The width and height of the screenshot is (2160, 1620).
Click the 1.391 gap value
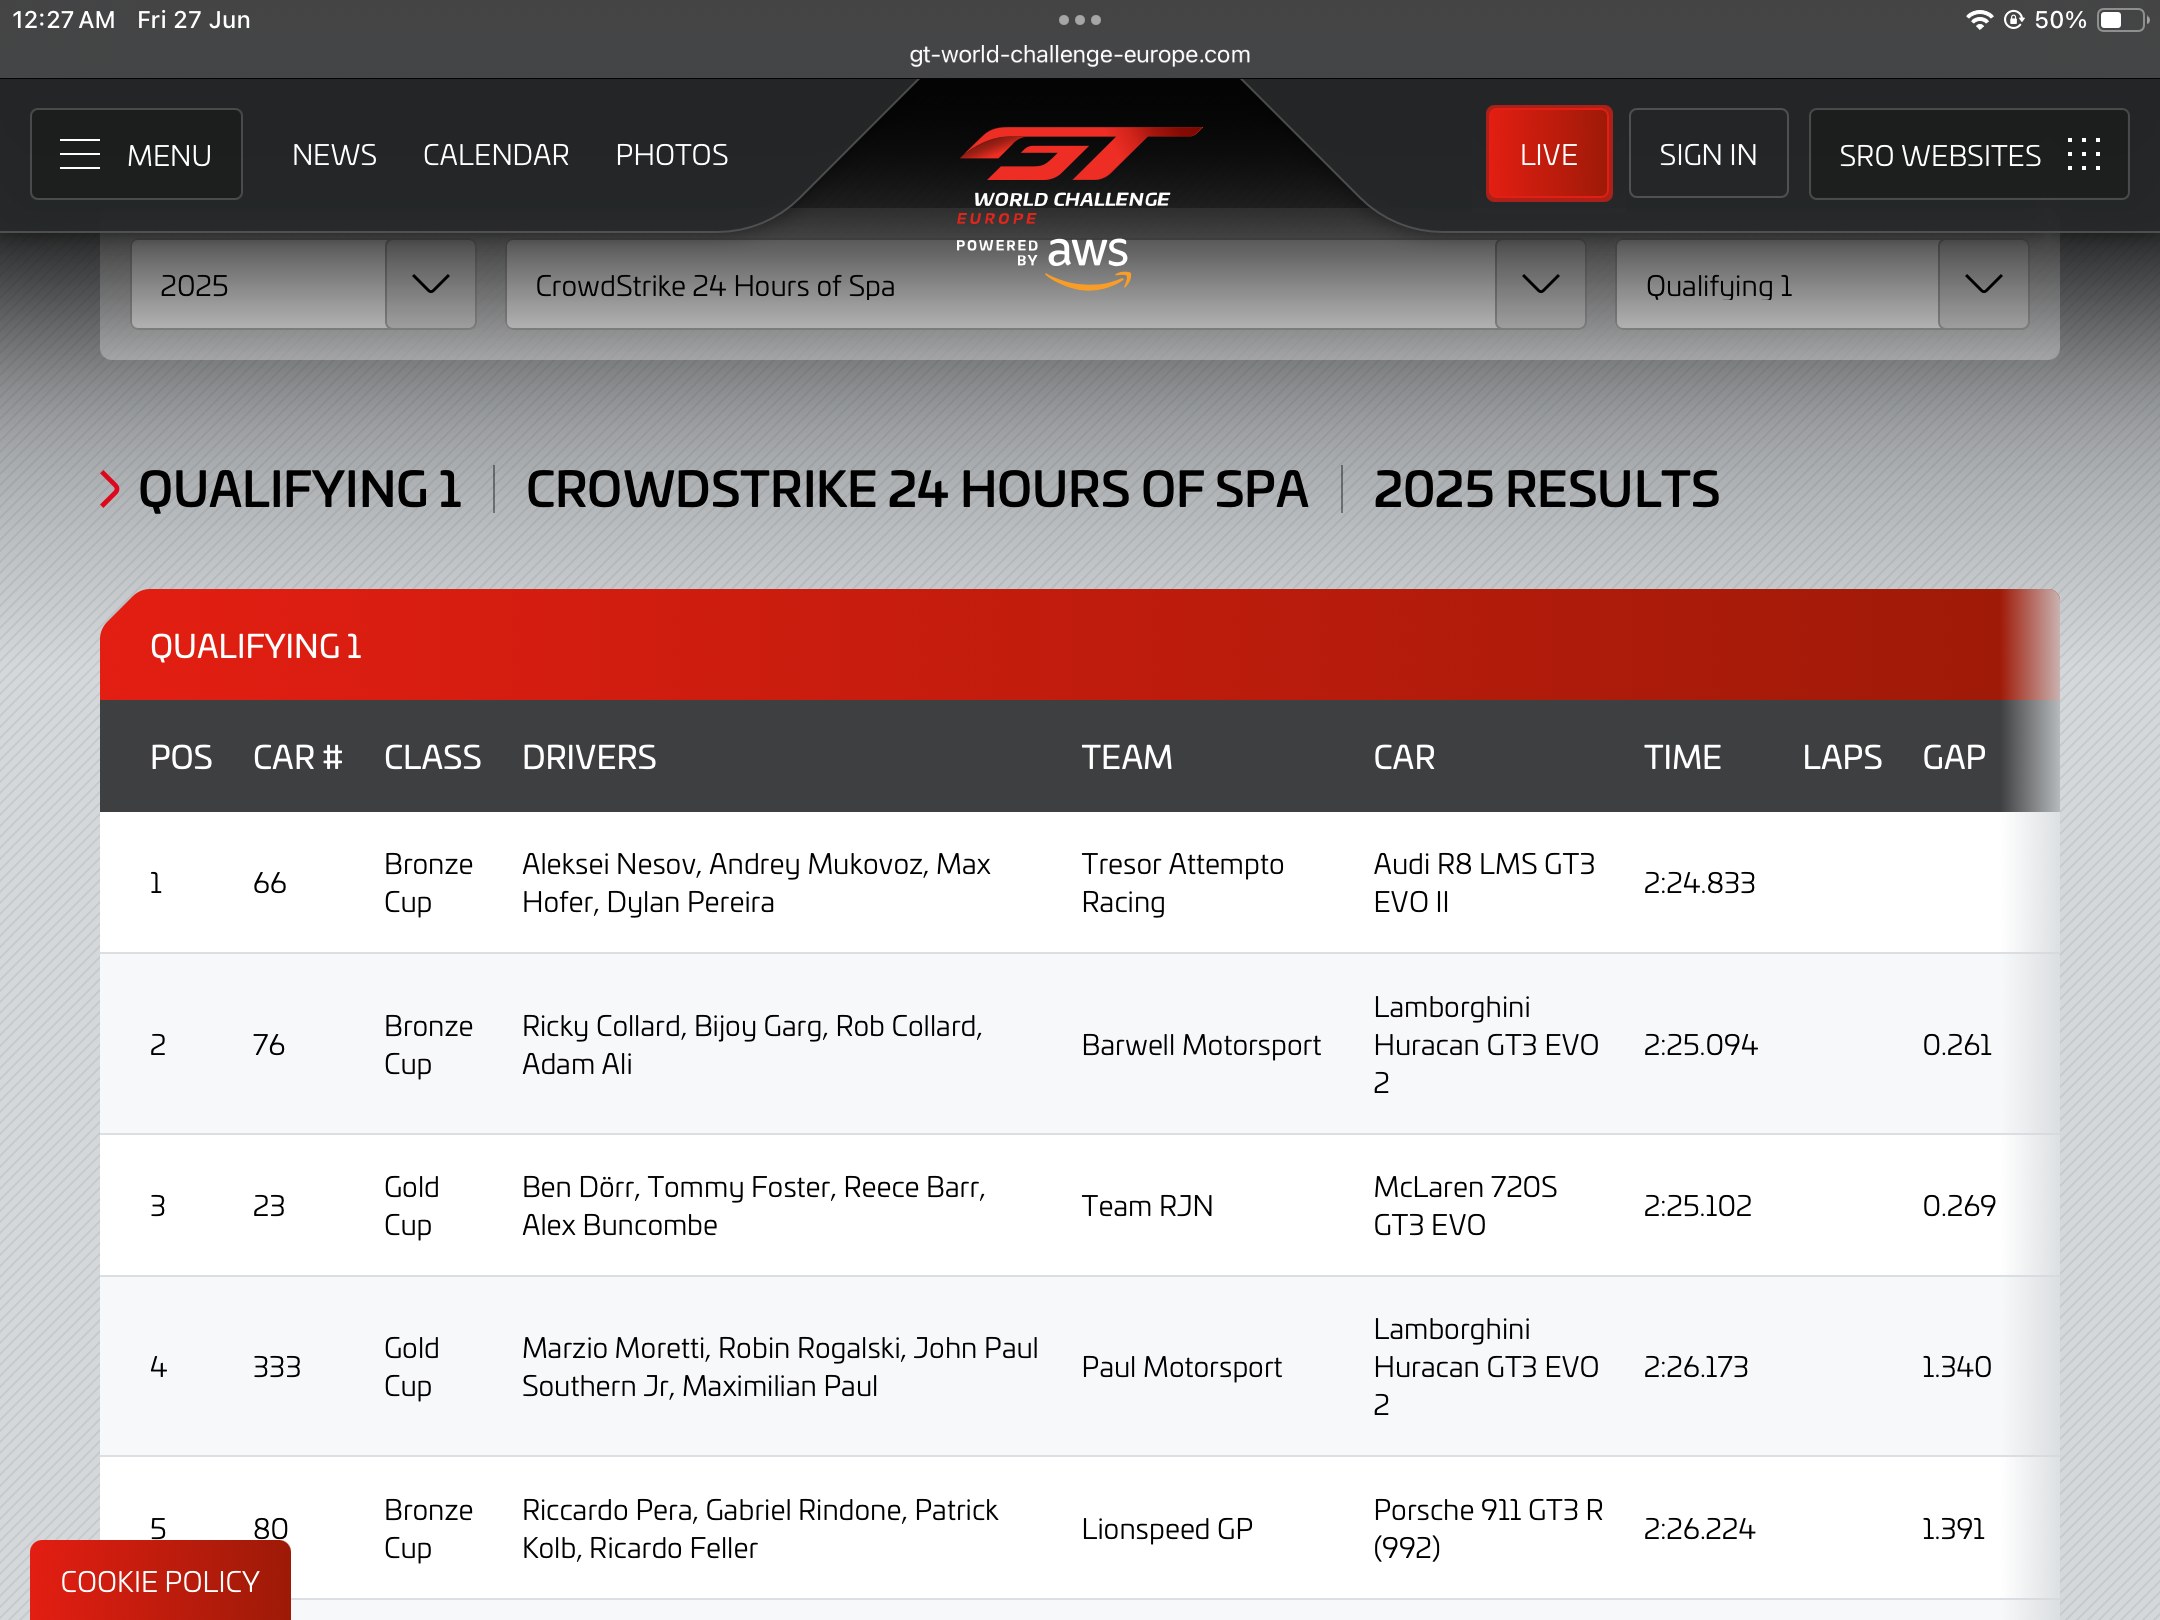point(1954,1529)
